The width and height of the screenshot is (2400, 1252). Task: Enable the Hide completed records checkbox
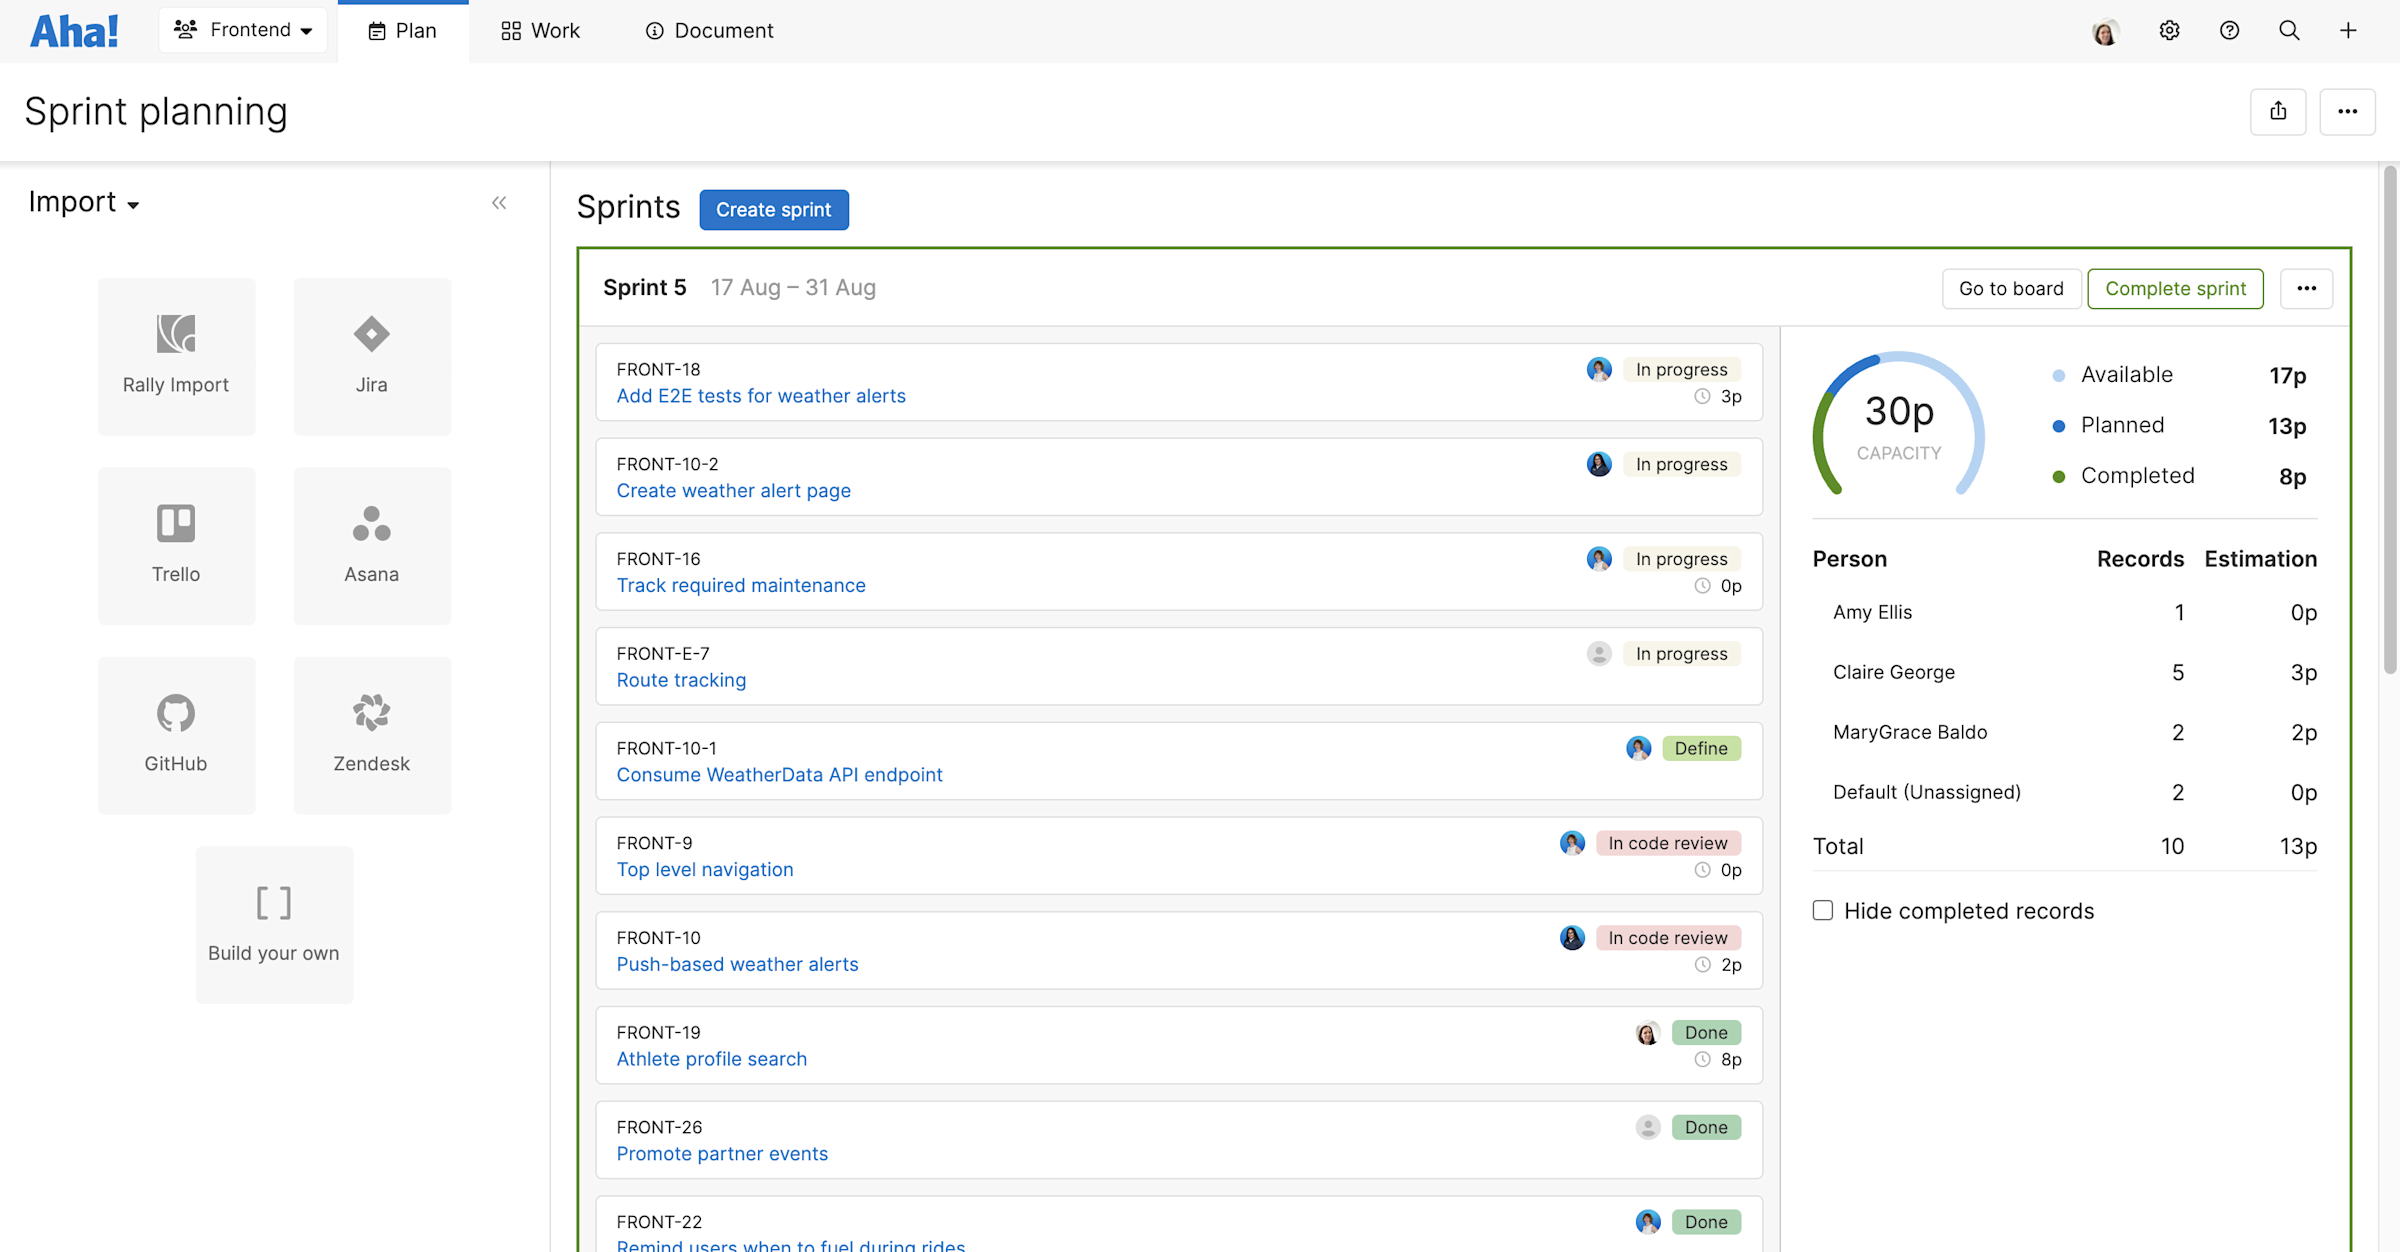coord(1822,910)
